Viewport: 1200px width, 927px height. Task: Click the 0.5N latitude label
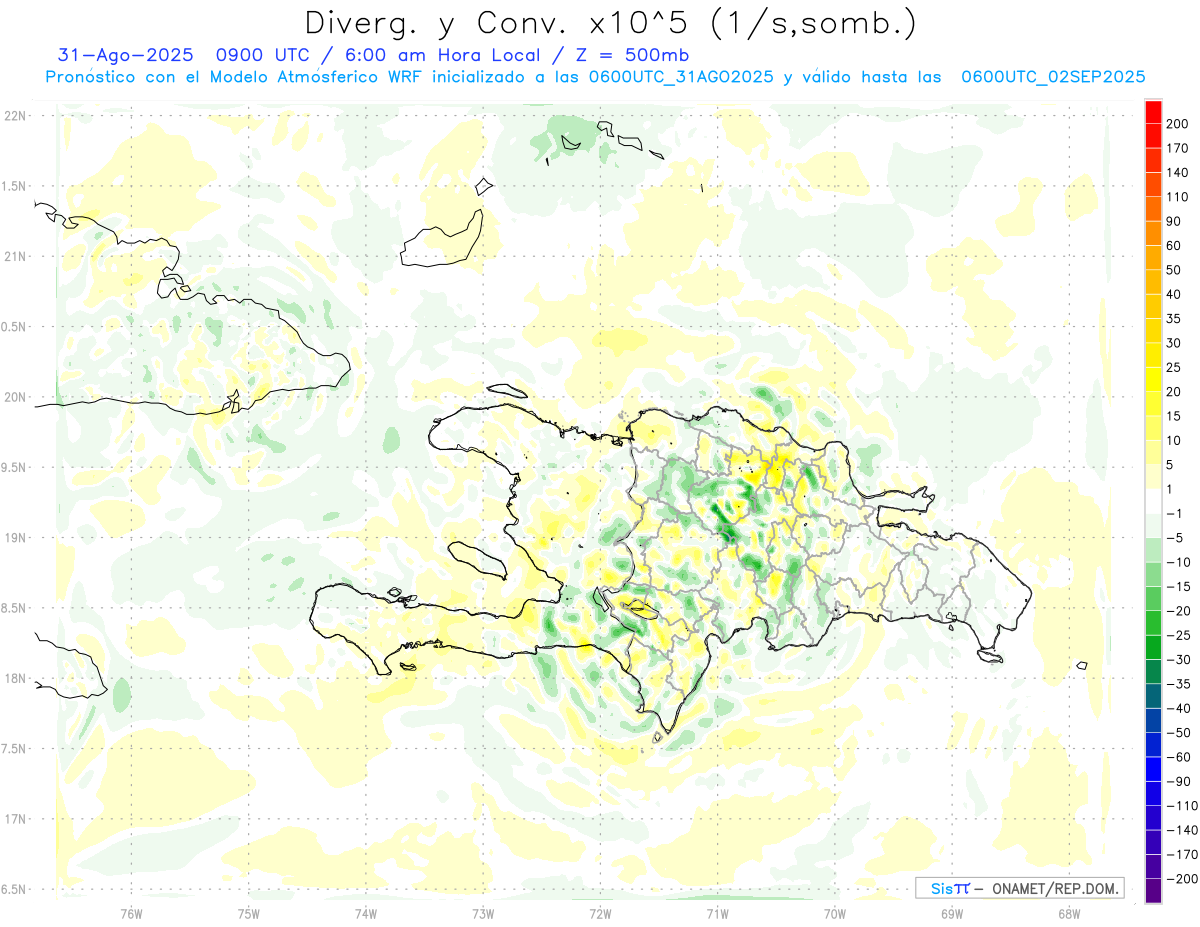pos(15,327)
